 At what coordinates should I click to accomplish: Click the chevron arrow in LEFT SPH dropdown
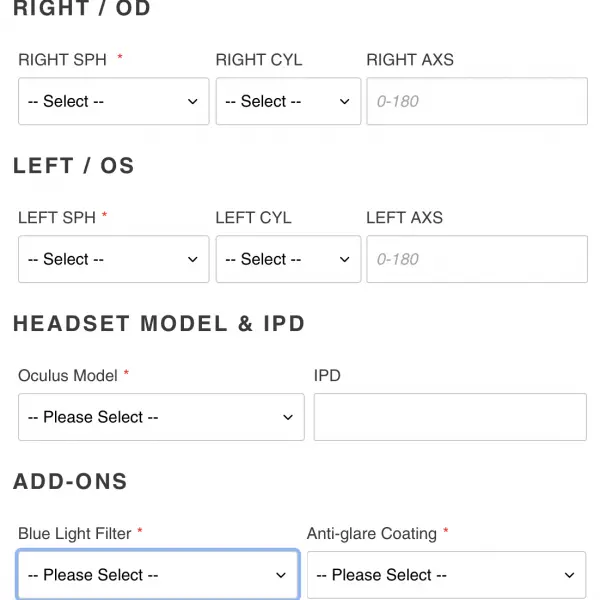click(193, 260)
